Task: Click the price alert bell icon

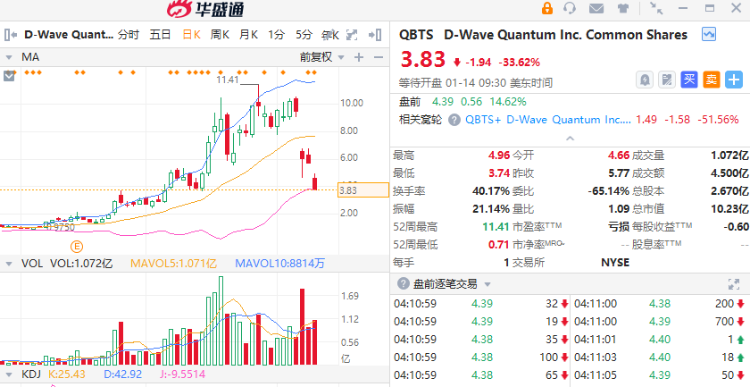Action: (645, 79)
